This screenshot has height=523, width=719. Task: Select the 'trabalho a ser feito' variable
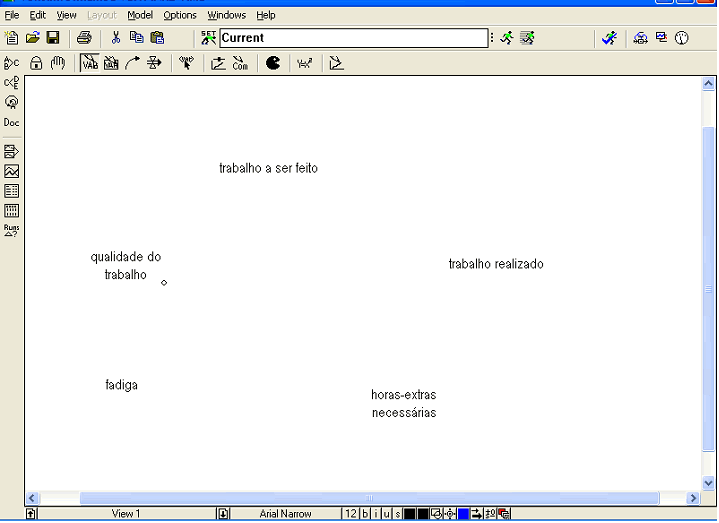(268, 168)
